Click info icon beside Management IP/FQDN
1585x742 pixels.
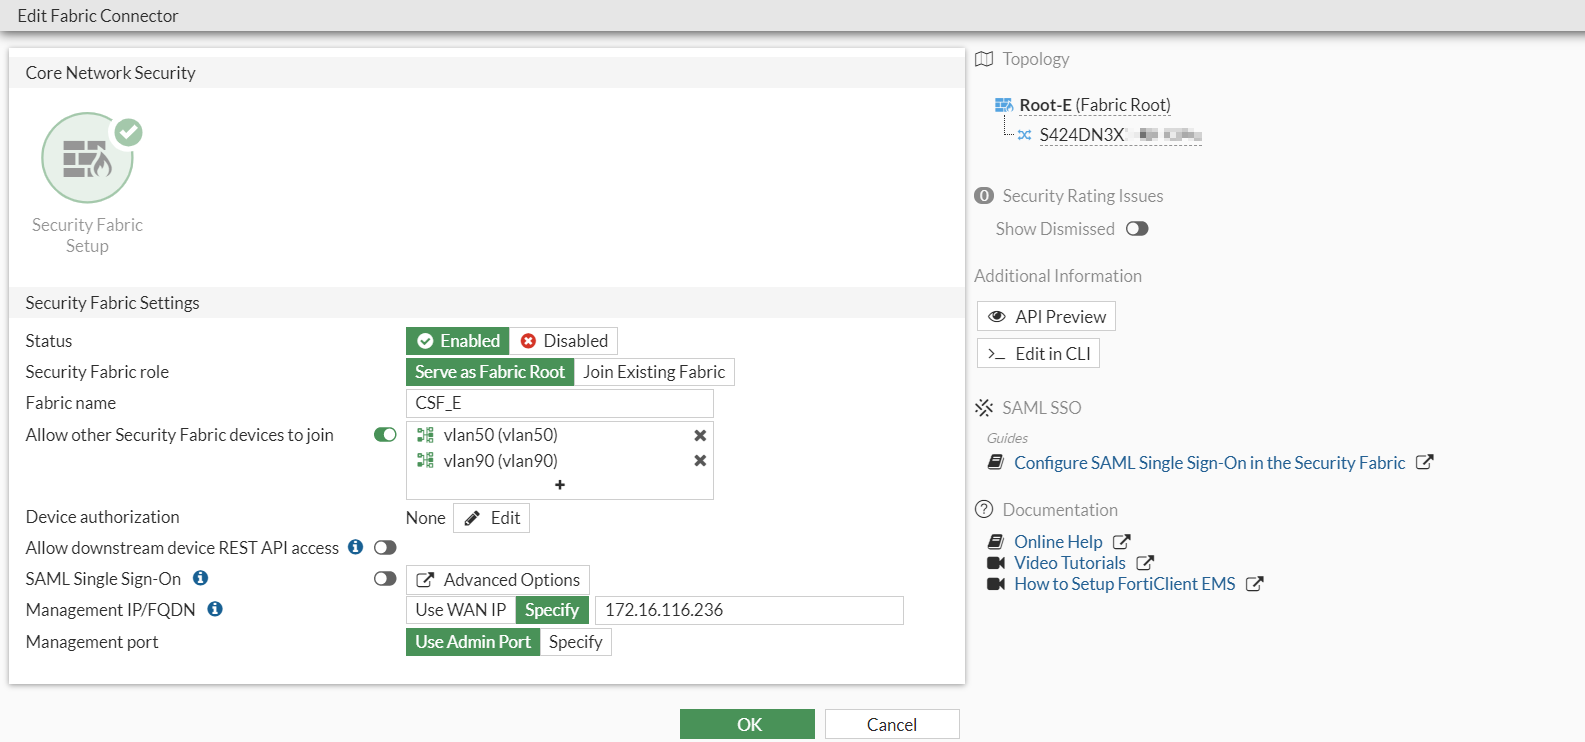pyautogui.click(x=215, y=609)
